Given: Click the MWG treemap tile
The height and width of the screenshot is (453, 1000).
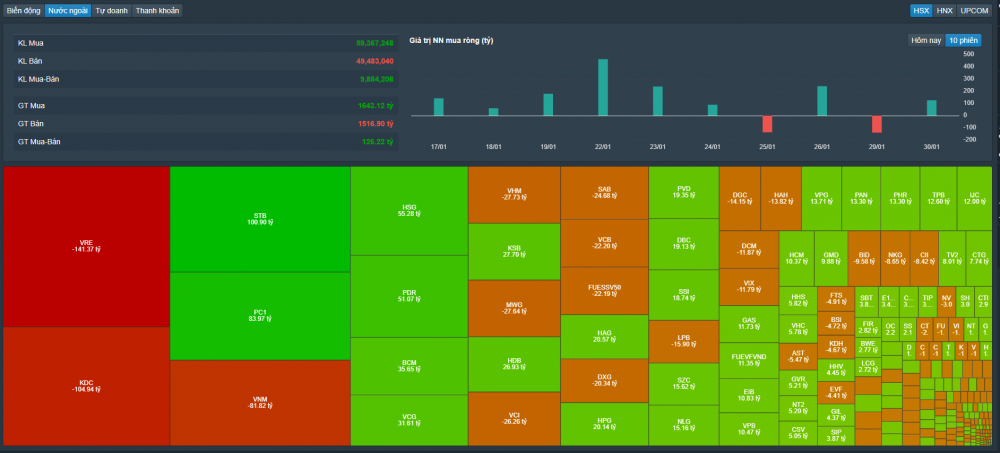Looking at the screenshot, I should tap(514, 308).
